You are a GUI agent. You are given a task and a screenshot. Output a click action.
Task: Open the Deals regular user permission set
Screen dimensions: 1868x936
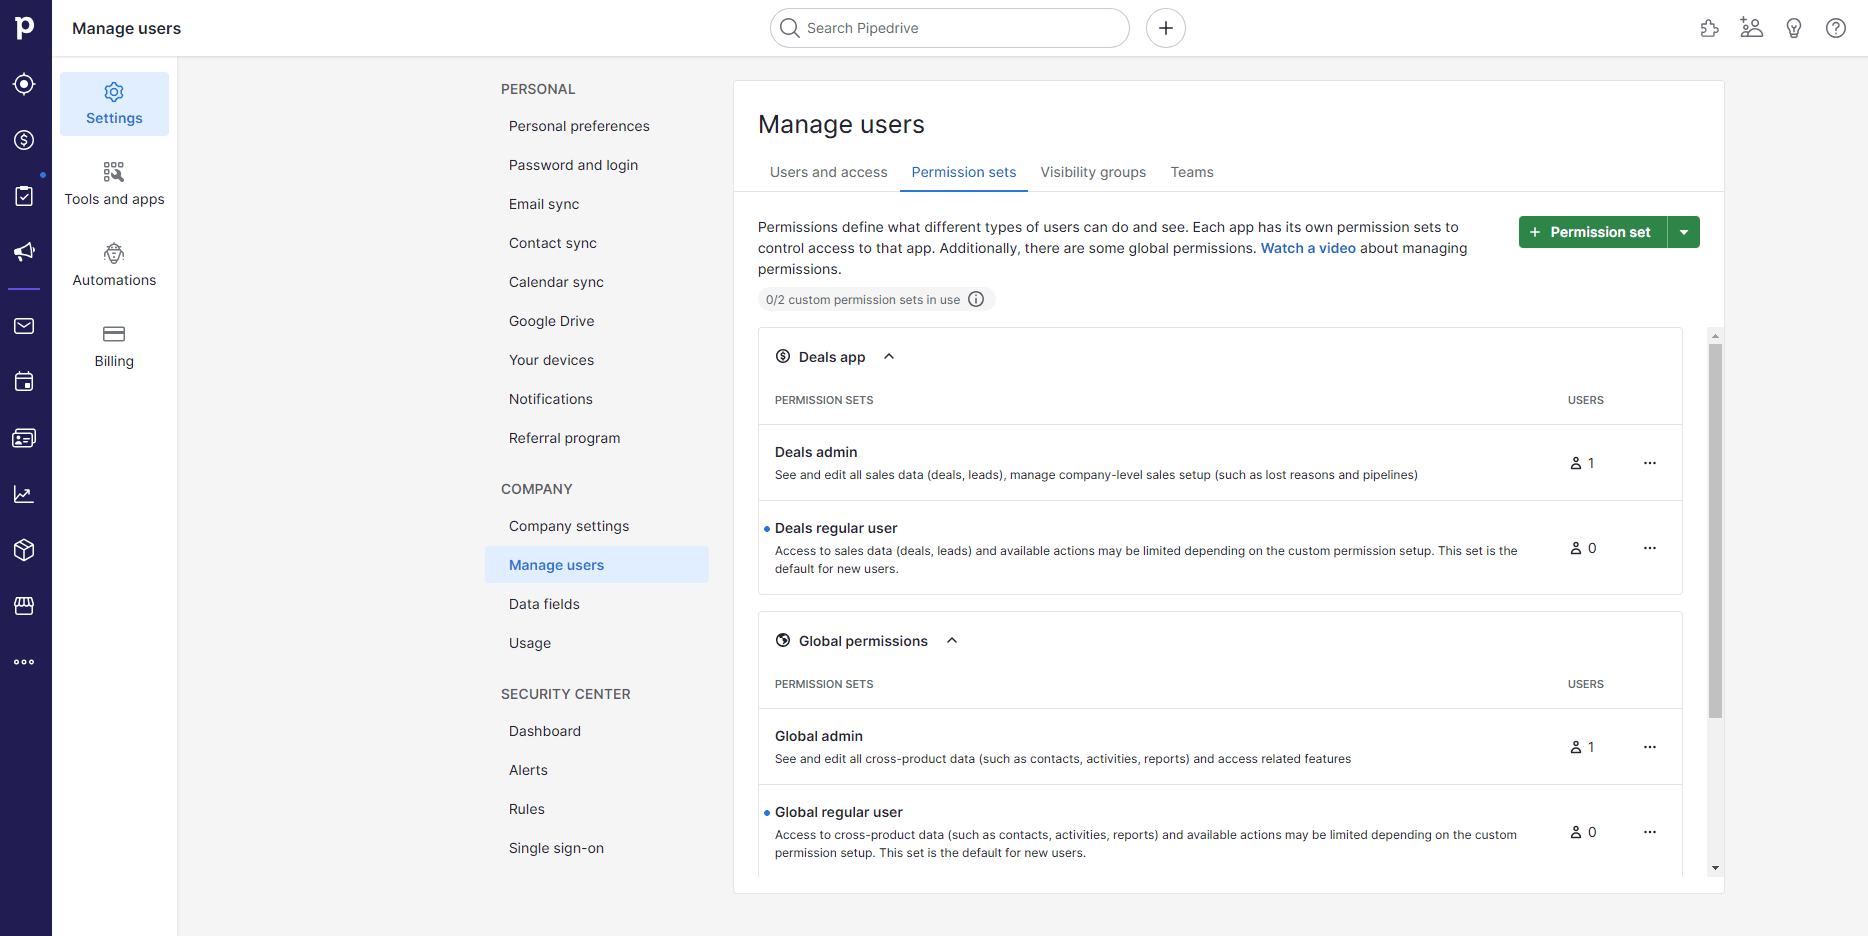836,528
